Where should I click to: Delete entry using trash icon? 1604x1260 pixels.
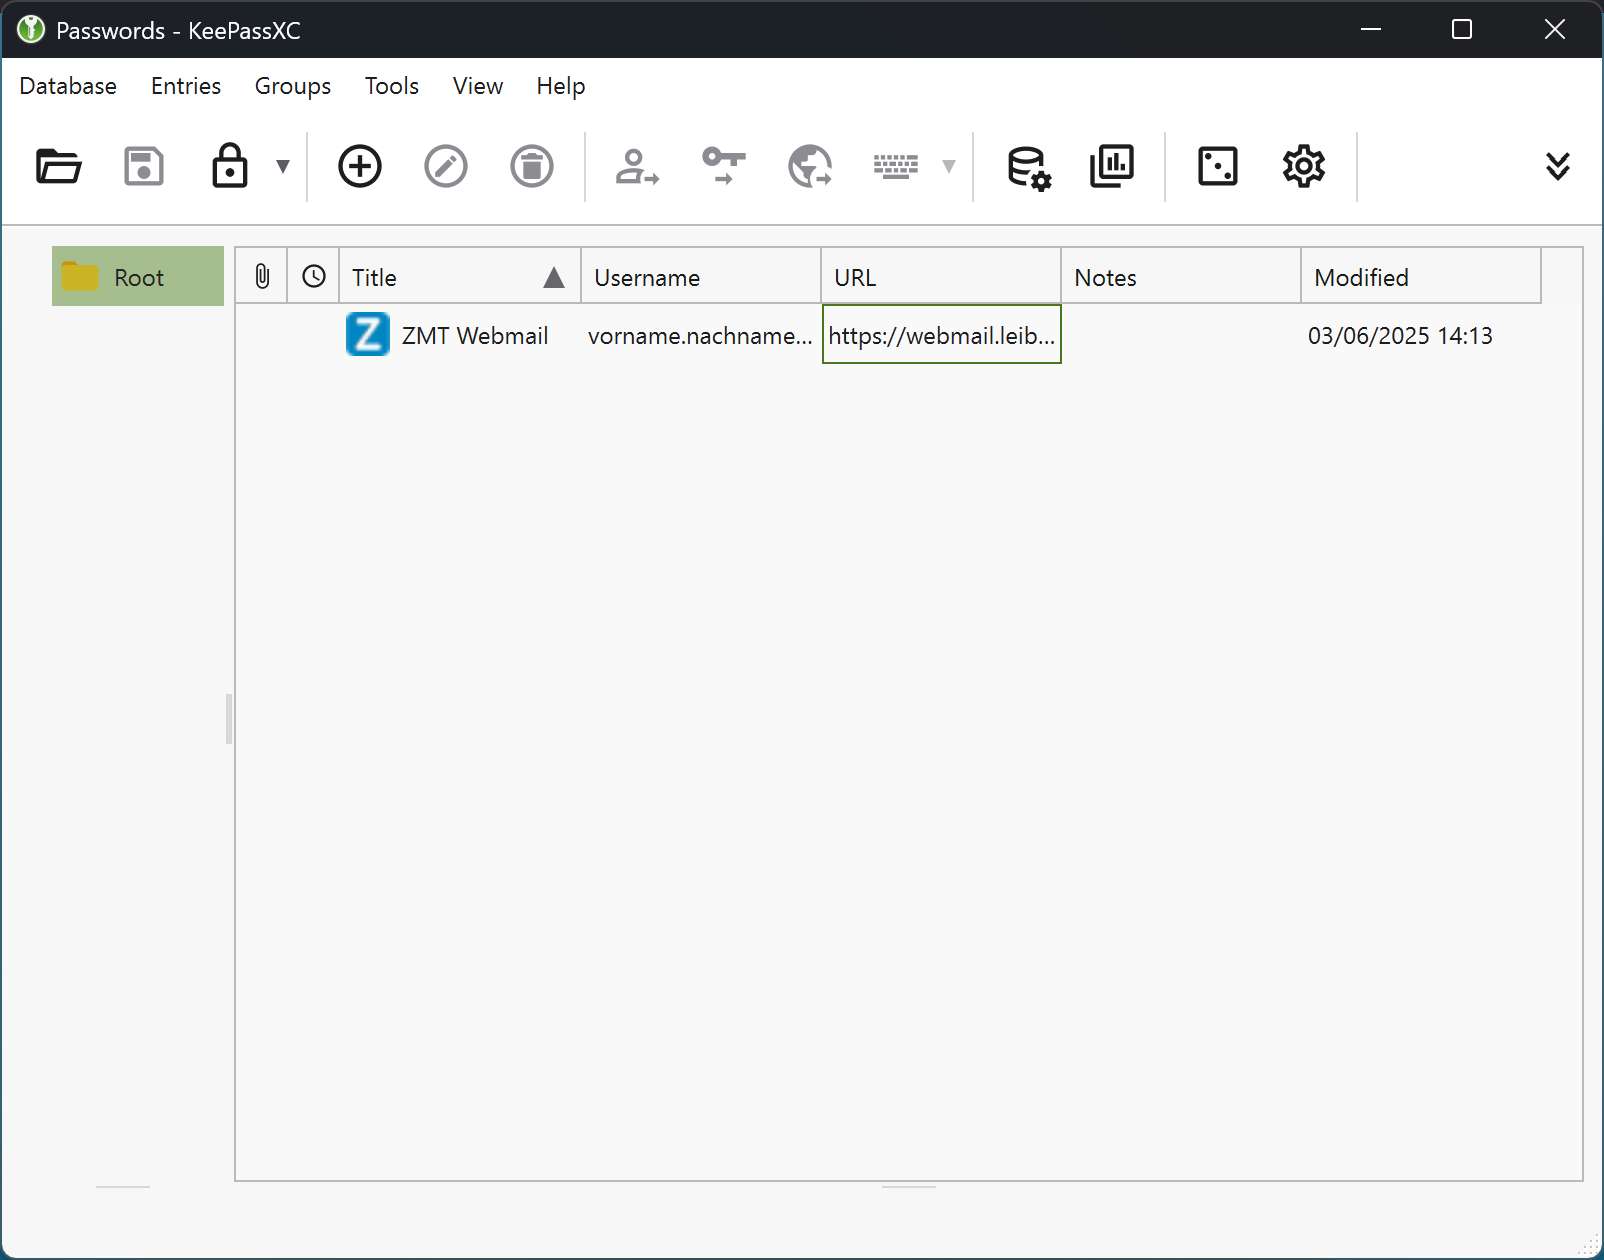(x=532, y=166)
